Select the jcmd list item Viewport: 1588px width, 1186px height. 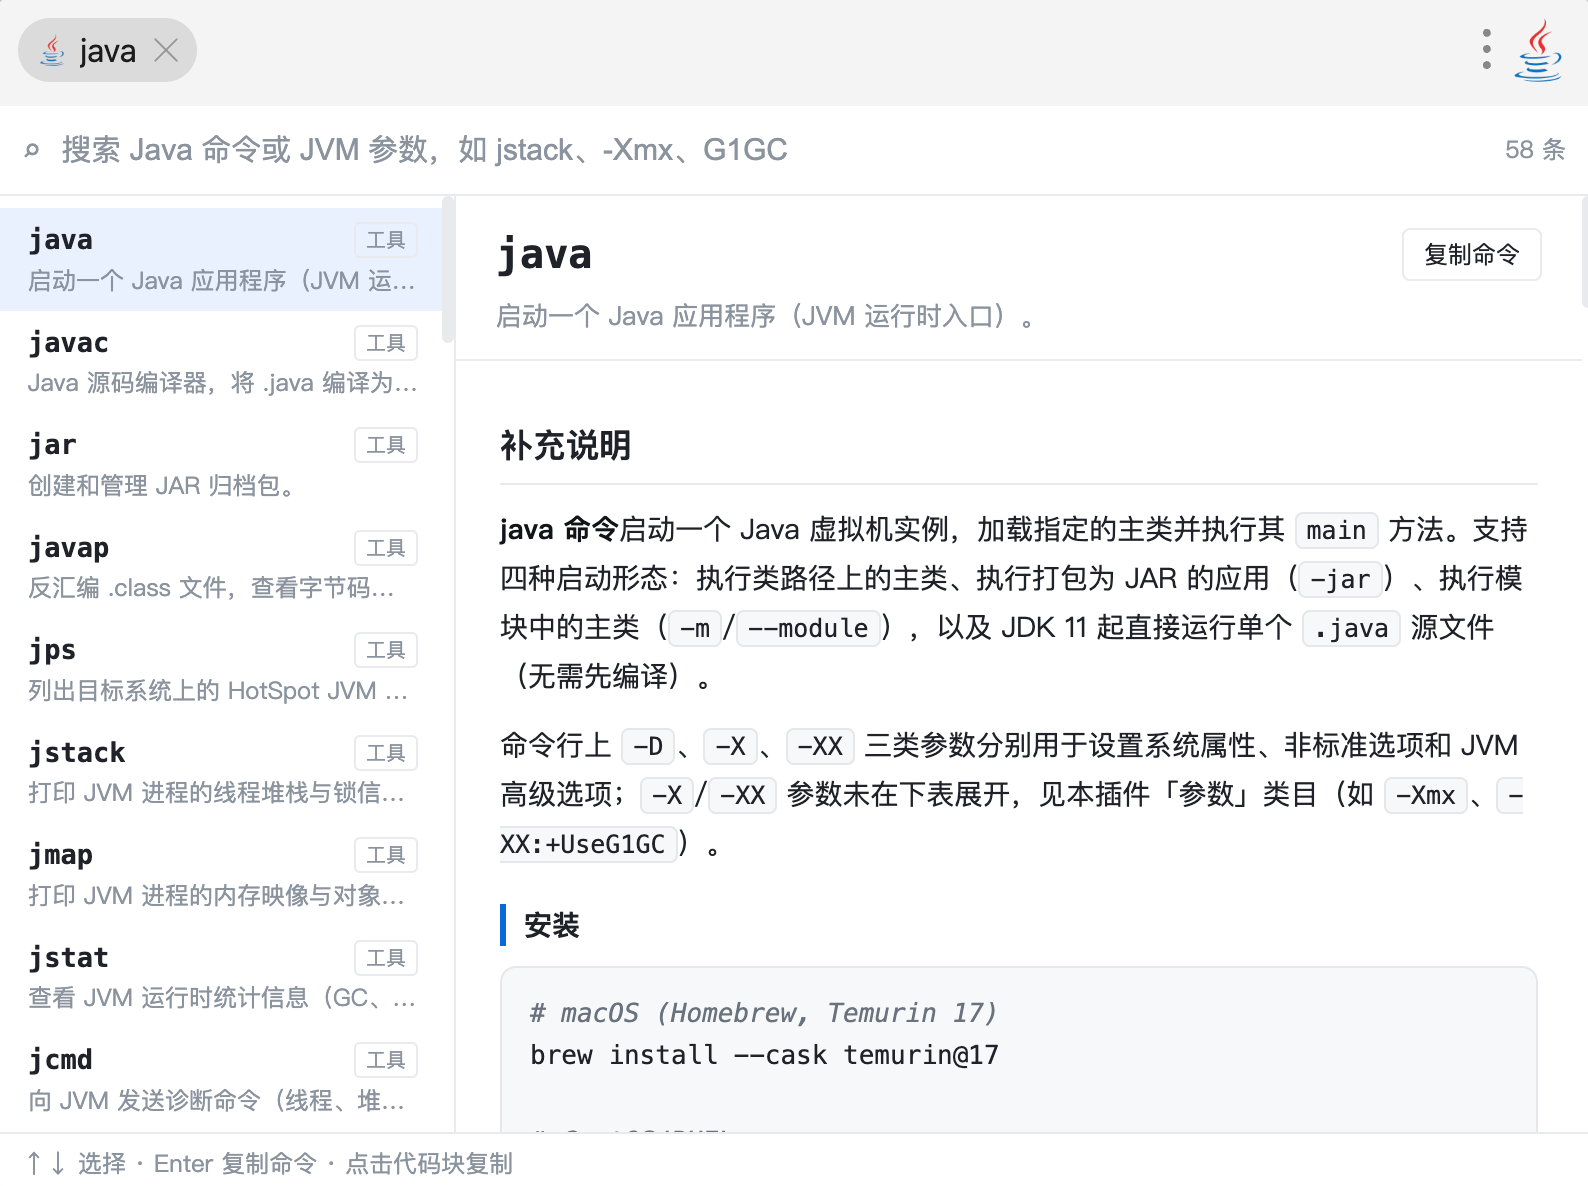[x=221, y=1079]
